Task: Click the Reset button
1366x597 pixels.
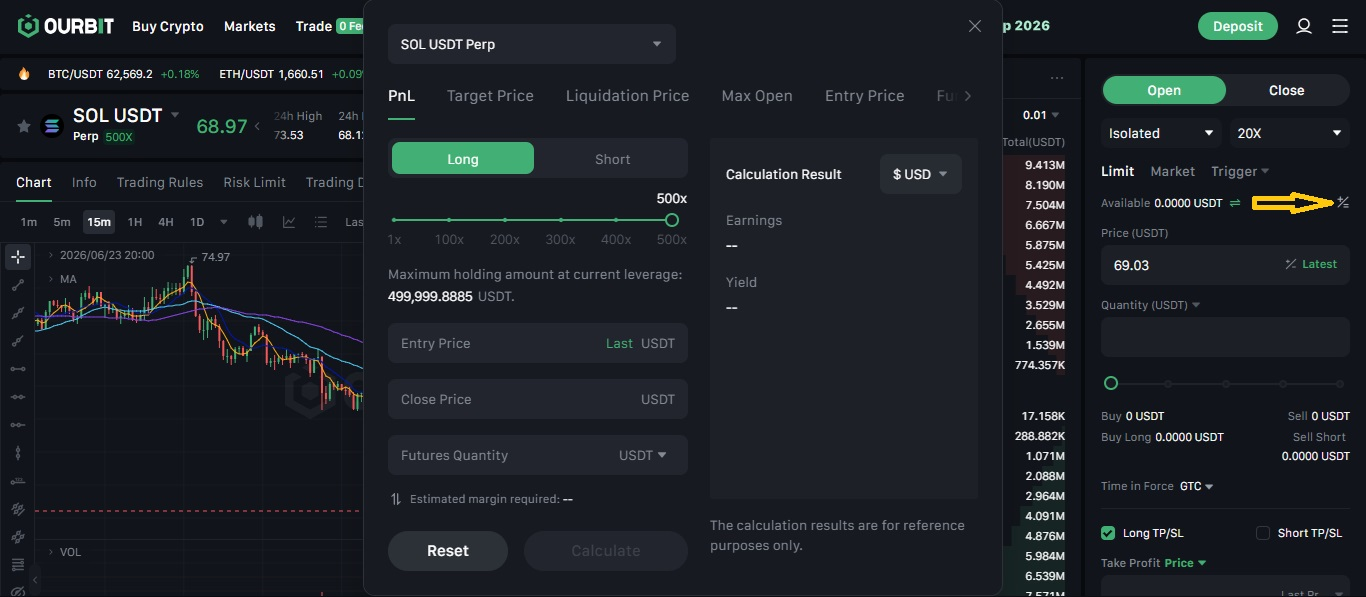Action: [448, 551]
